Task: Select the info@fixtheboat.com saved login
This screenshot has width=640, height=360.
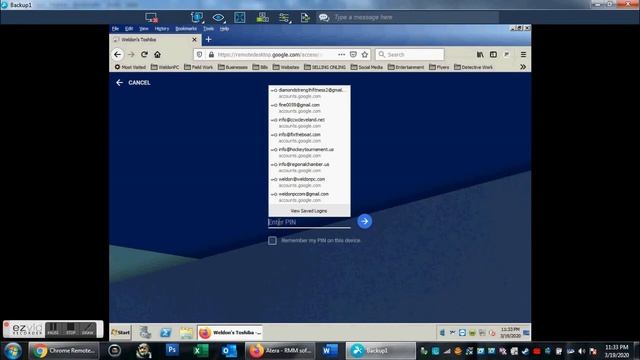Action: pyautogui.click(x=309, y=138)
